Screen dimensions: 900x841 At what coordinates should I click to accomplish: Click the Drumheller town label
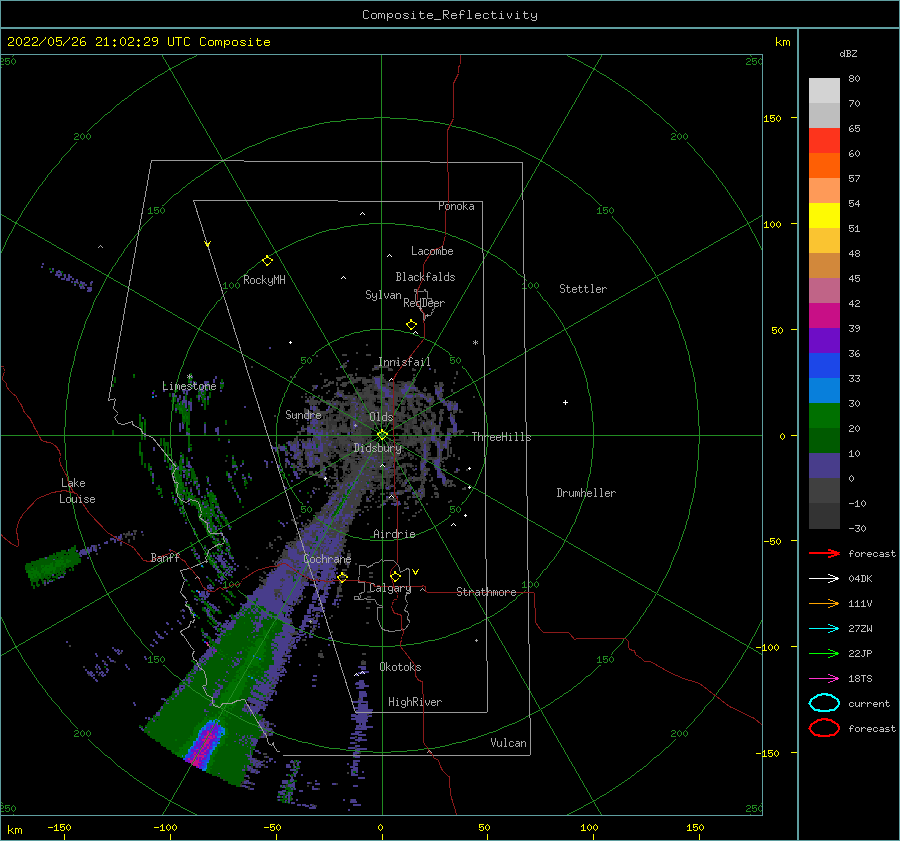pyautogui.click(x=586, y=493)
